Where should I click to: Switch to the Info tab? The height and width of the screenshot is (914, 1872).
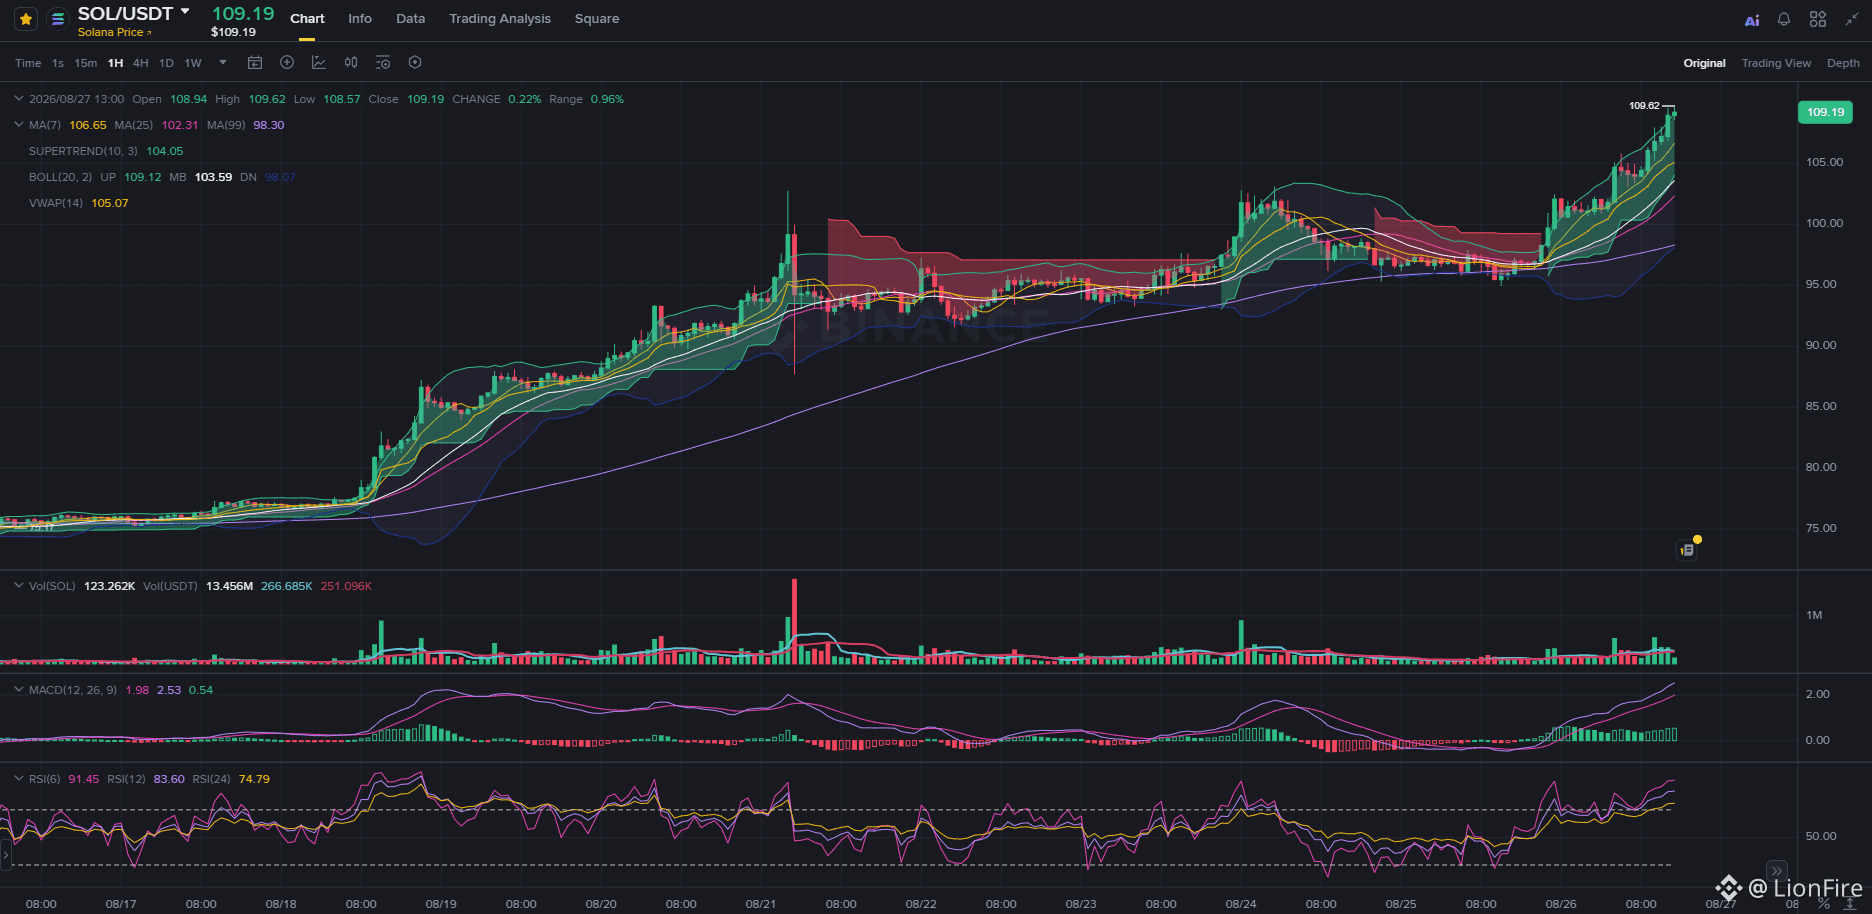360,18
